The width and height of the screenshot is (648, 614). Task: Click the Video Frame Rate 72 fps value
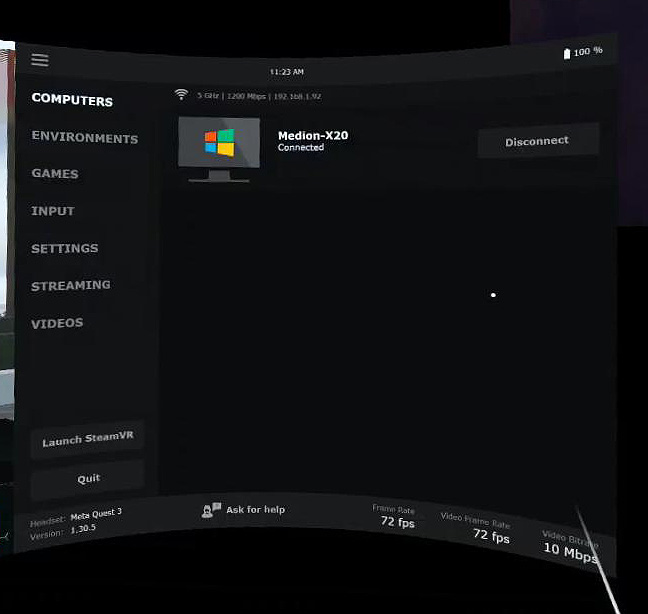pos(491,535)
